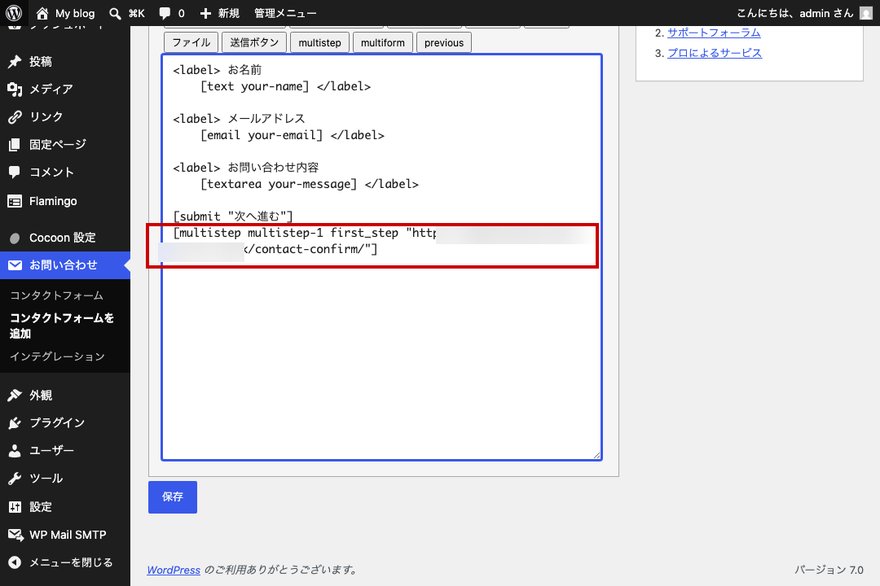
Task: Open プラグイン in the sidebar
Action: coord(57,423)
